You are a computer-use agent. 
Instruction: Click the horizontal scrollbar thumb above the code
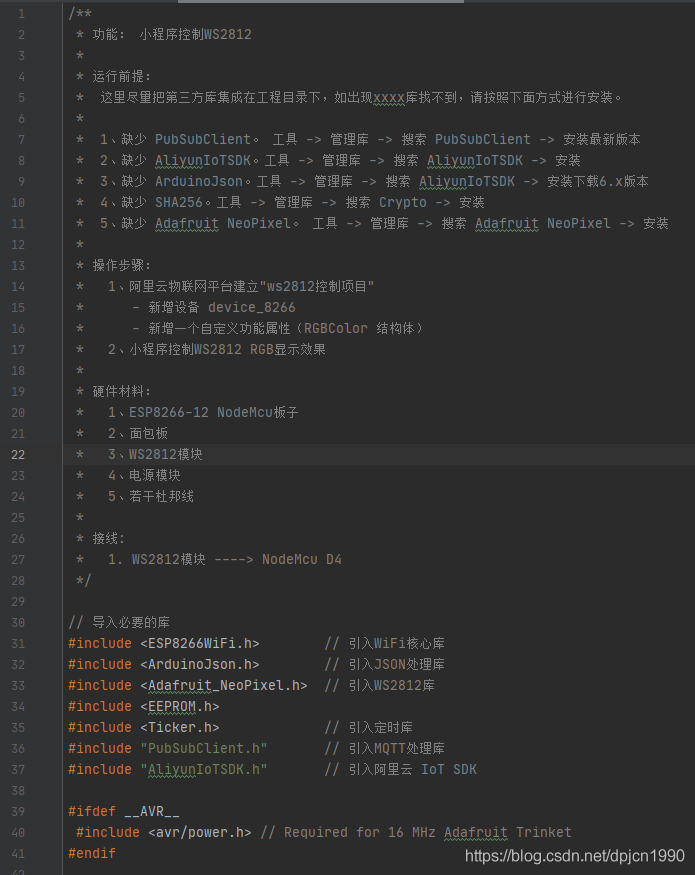(320, 2)
